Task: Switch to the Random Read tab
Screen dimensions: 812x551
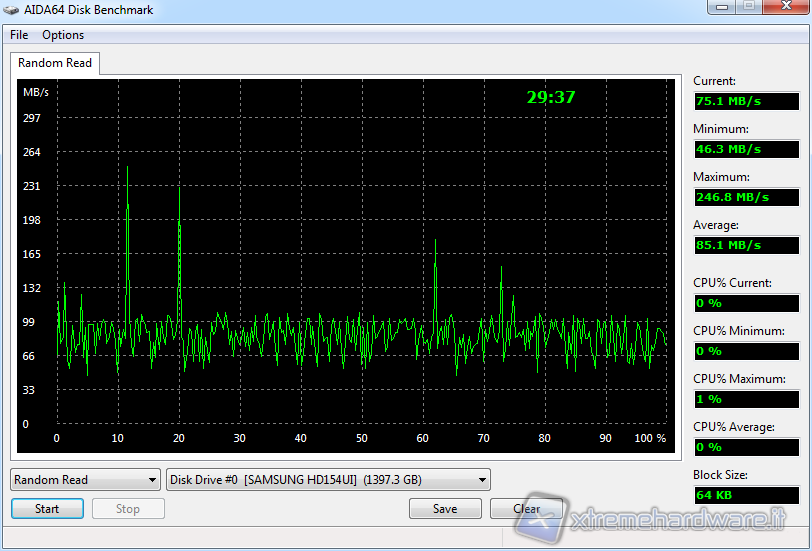Action: [55, 63]
